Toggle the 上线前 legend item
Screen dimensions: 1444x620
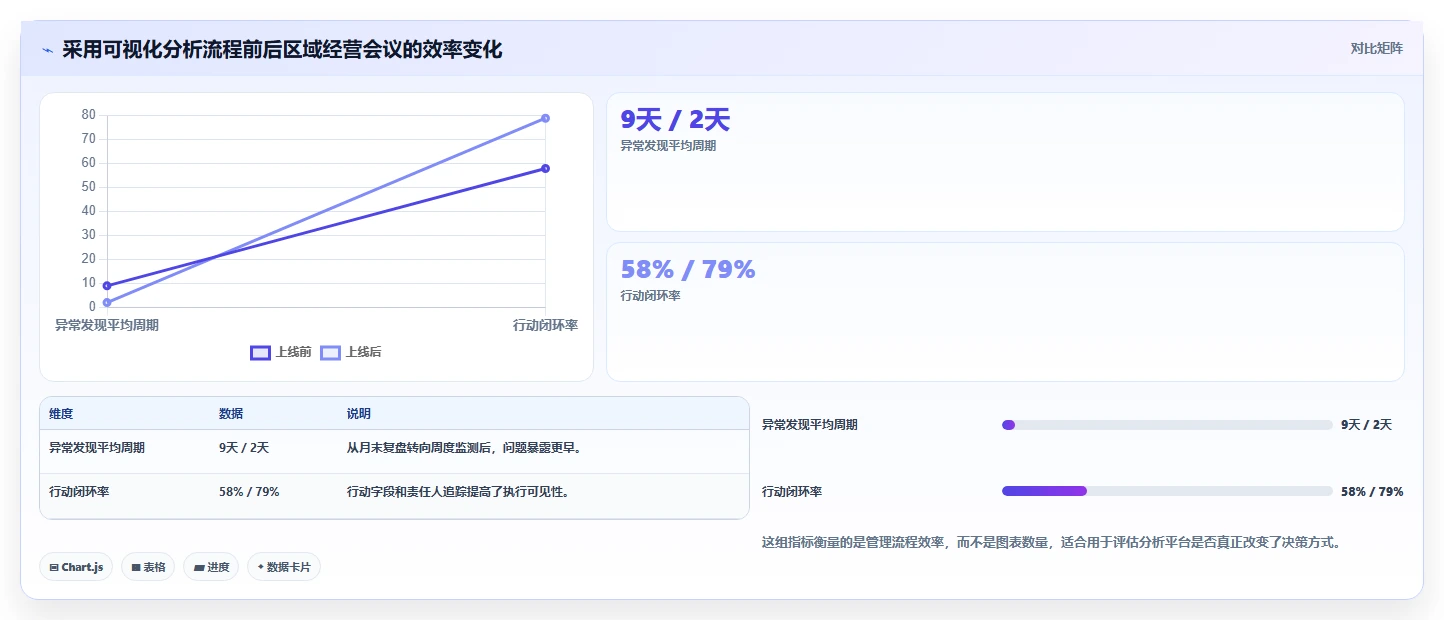[x=281, y=352]
